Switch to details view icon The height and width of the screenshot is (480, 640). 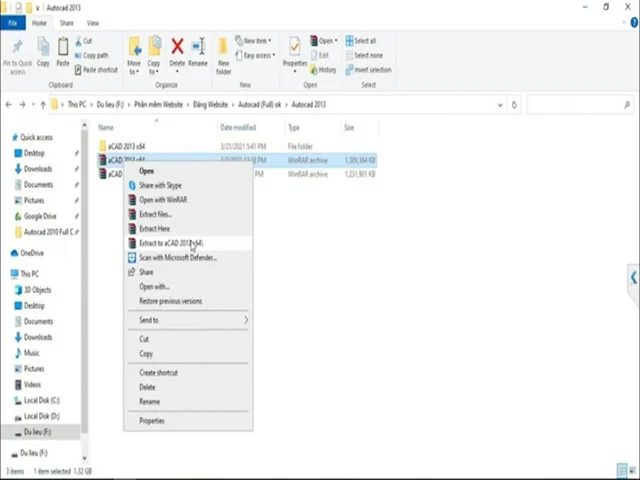click(622, 471)
